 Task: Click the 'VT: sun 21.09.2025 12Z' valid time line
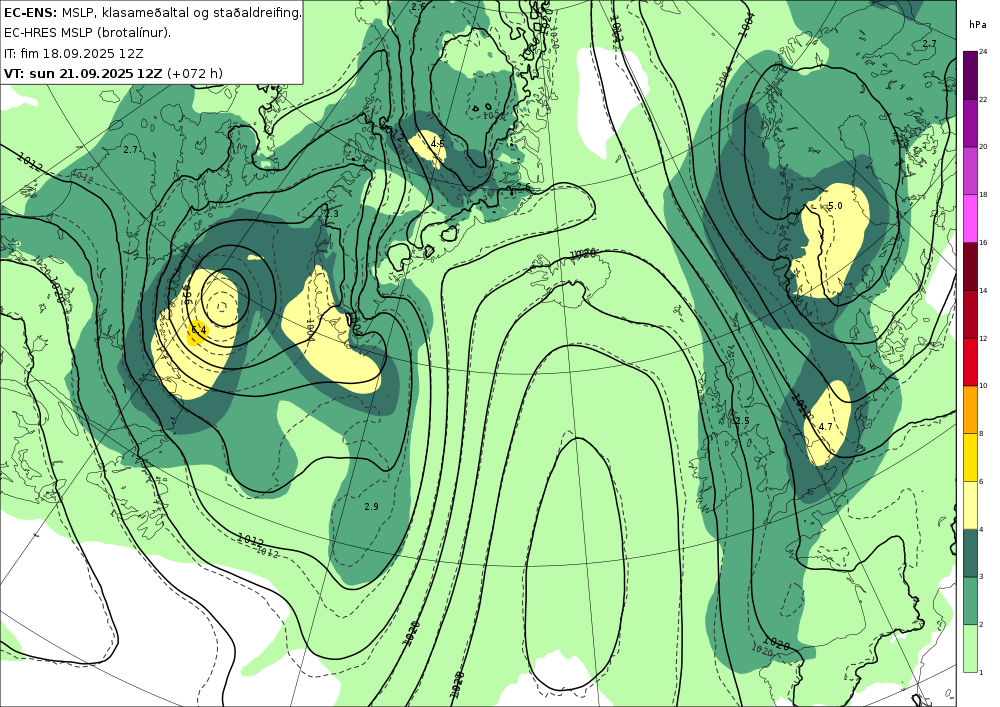coord(83,73)
